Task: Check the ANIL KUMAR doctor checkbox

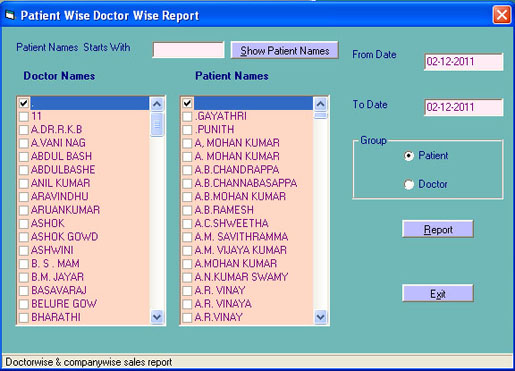Action: point(24,183)
